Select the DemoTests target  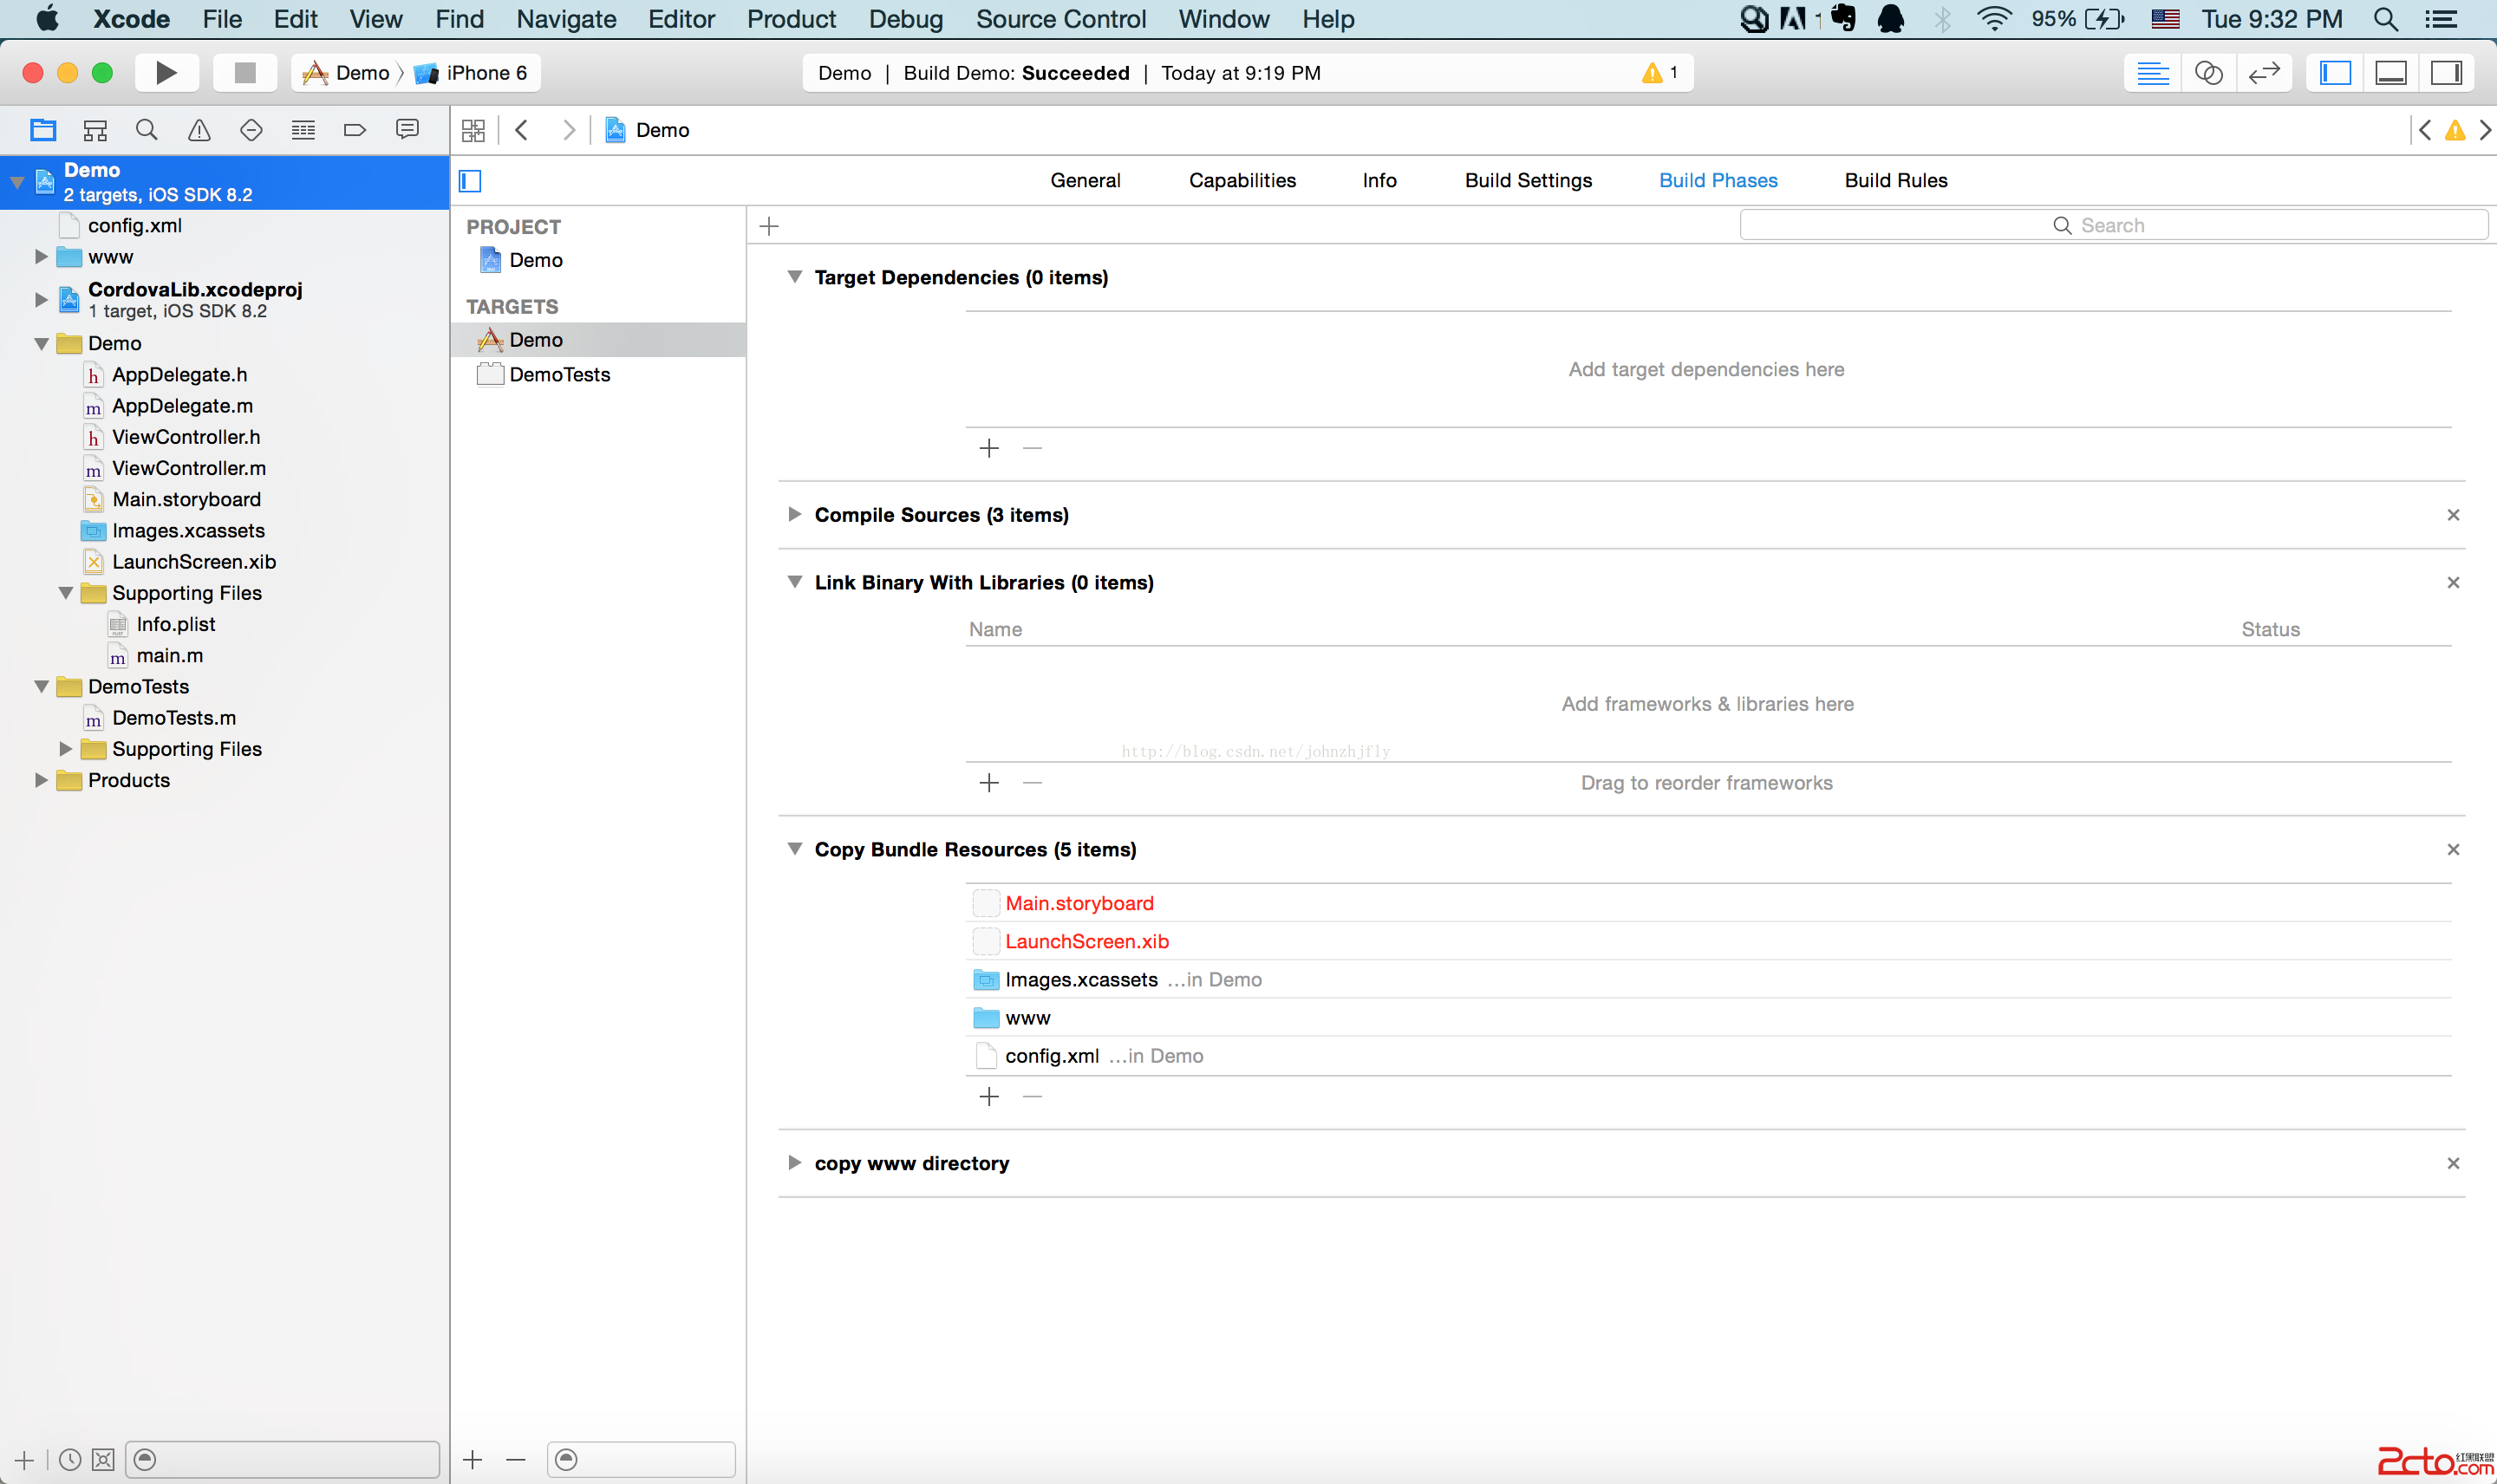(559, 374)
